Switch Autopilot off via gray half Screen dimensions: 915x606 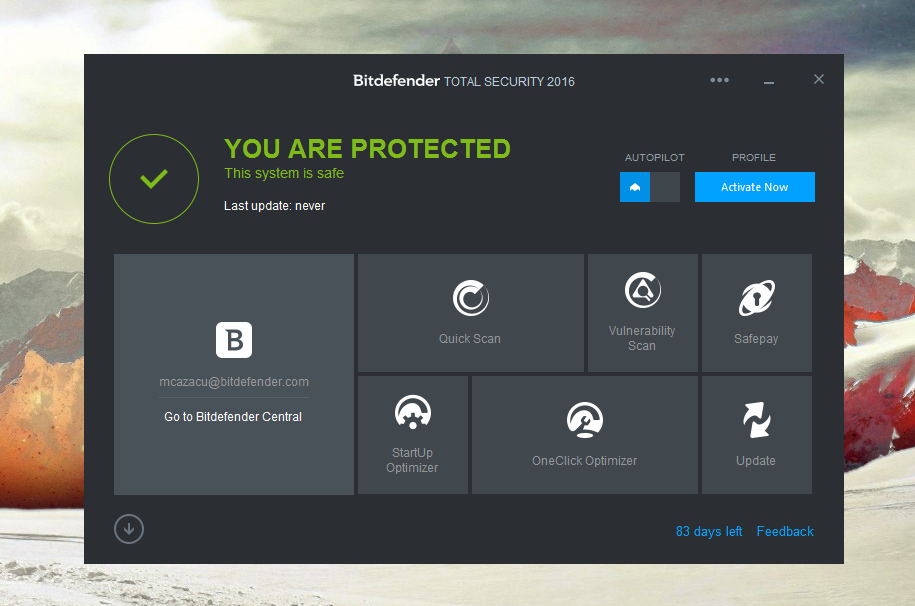point(665,187)
